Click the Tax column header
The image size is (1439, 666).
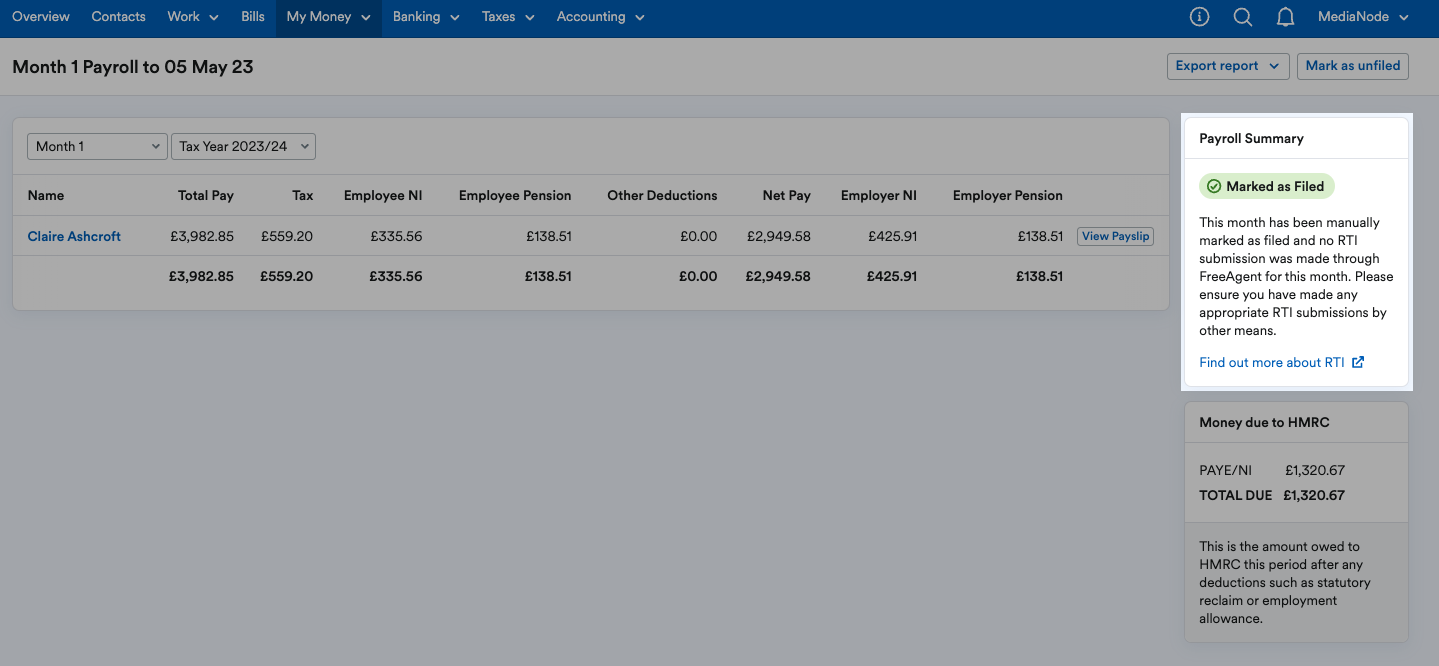point(303,195)
